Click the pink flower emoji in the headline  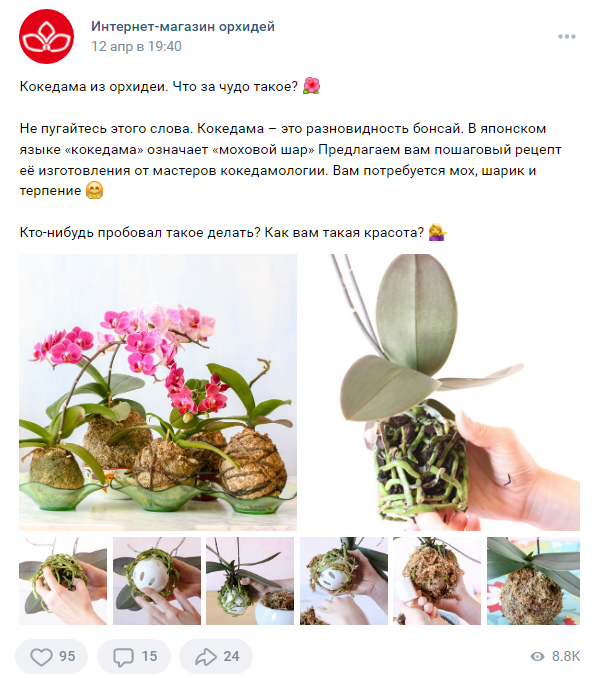click(312, 86)
